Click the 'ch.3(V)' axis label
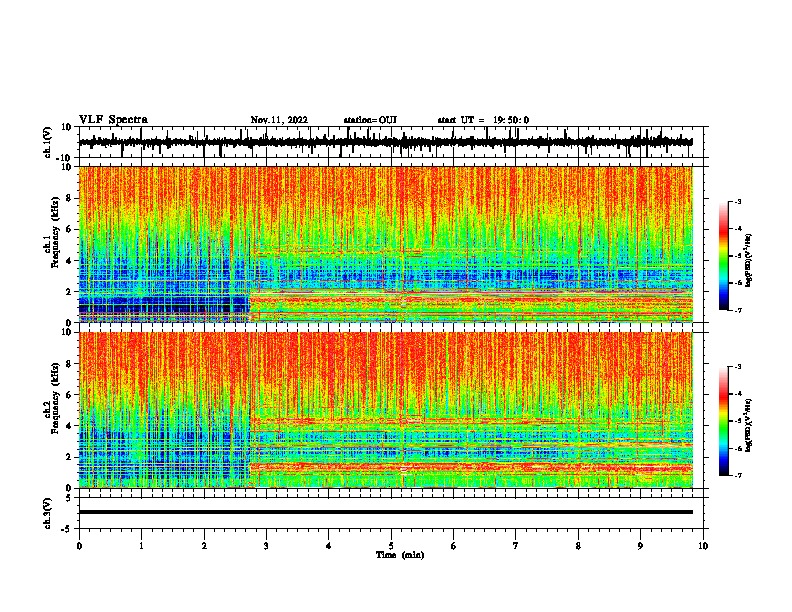The height and width of the screenshot is (612, 792). pyautogui.click(x=47, y=513)
